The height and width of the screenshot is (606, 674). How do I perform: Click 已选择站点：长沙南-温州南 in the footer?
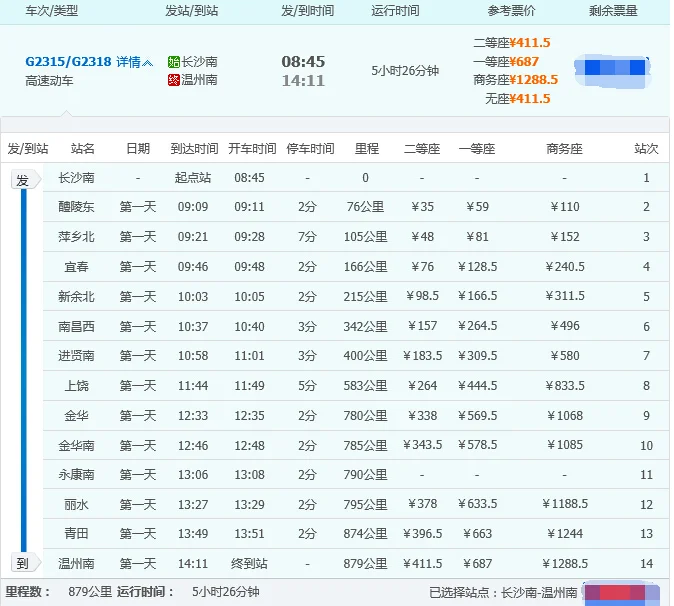pyautogui.click(x=503, y=593)
